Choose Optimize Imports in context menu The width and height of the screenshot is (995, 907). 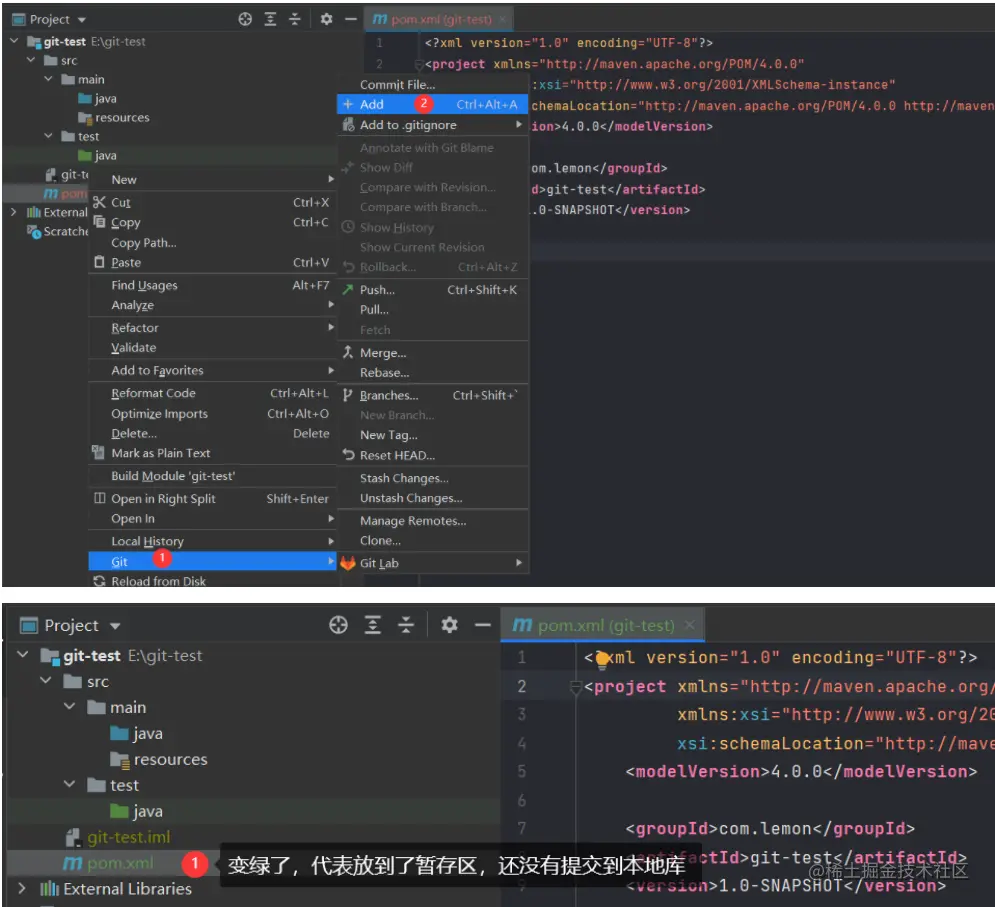click(x=213, y=414)
